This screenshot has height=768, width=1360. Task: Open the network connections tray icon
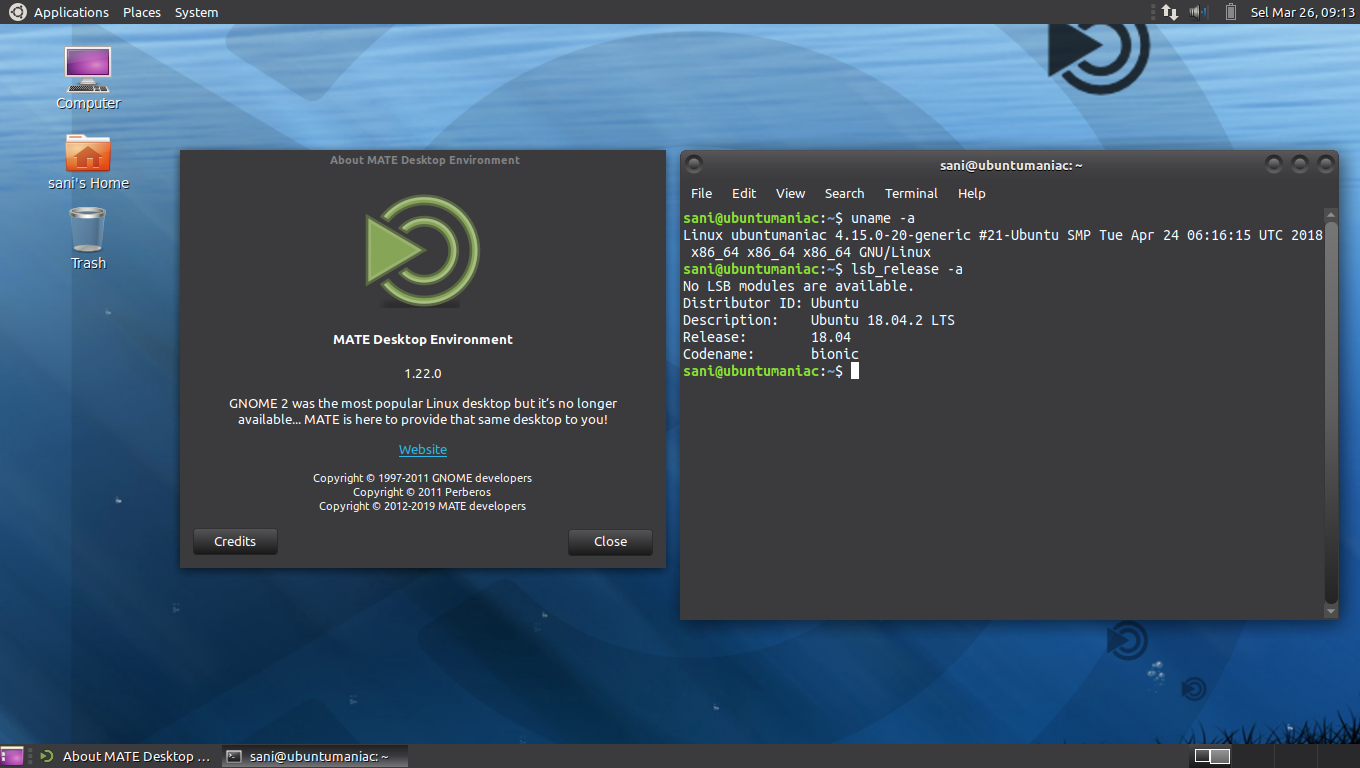point(1169,12)
